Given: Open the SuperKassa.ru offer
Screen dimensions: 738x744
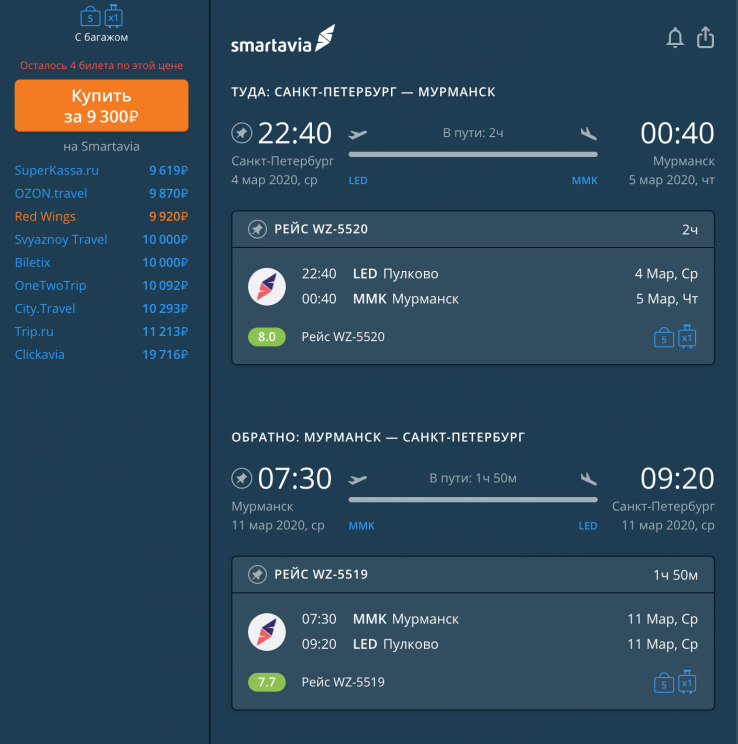Looking at the screenshot, I should [x=102, y=170].
